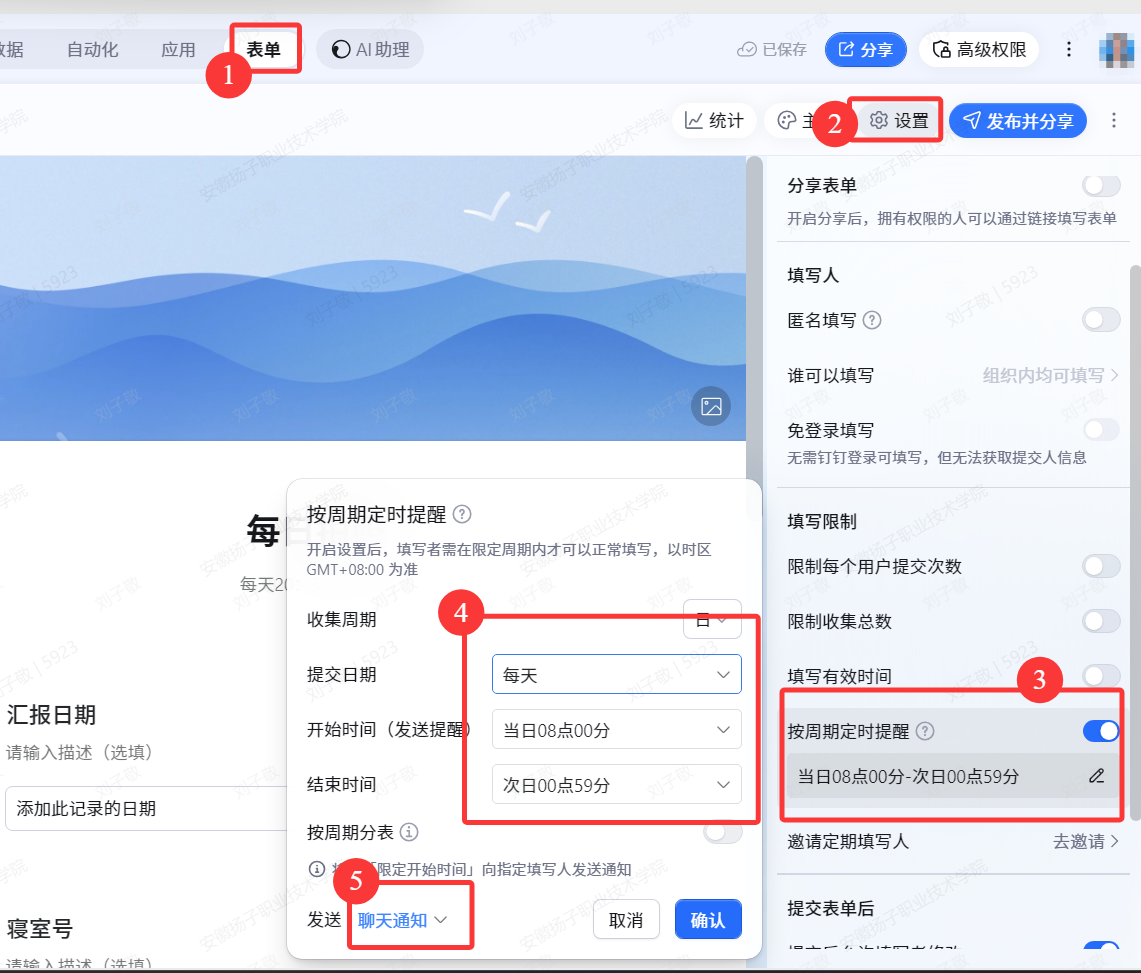Click the theme palette icon
This screenshot has height=973, width=1141.
coord(787,120)
